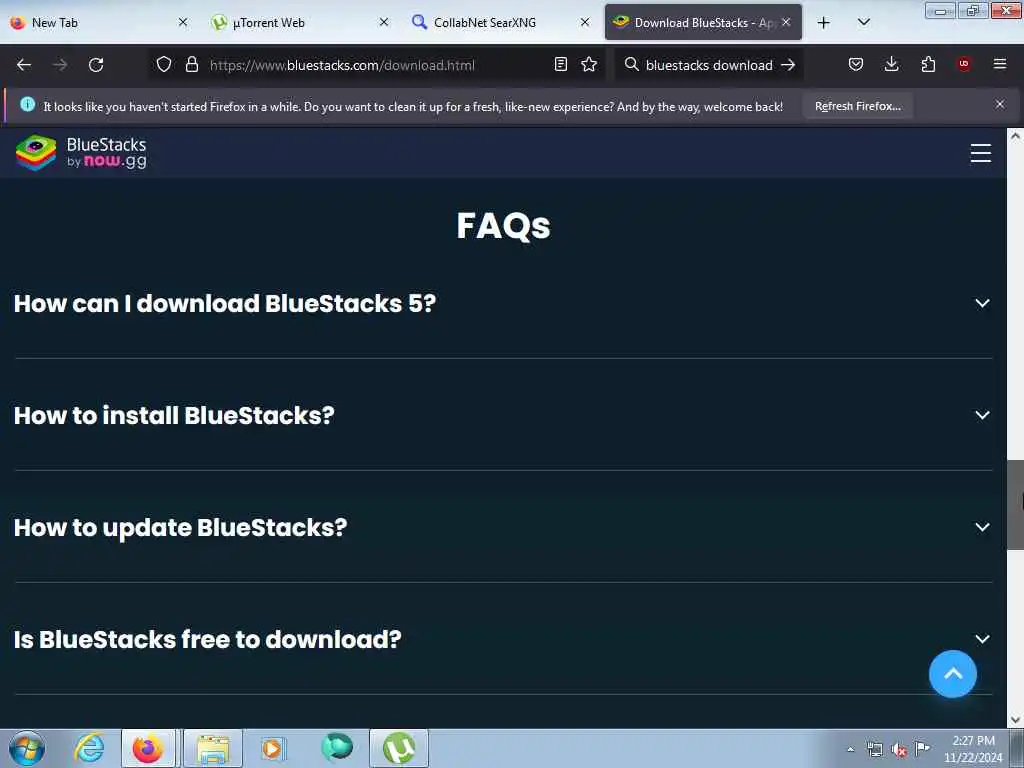Screen dimensions: 1024x768
Task: Launch Internet Explorer from taskbar
Action: 89,748
